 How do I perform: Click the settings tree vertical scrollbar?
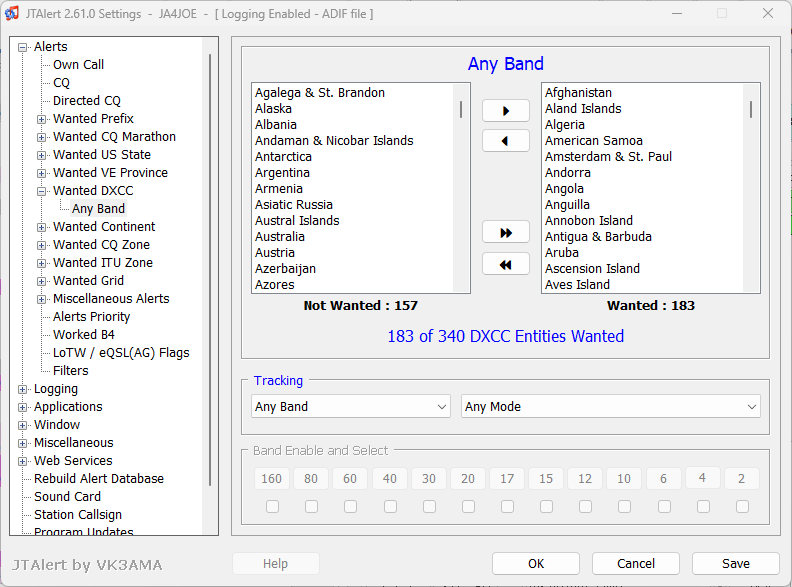tap(210, 270)
